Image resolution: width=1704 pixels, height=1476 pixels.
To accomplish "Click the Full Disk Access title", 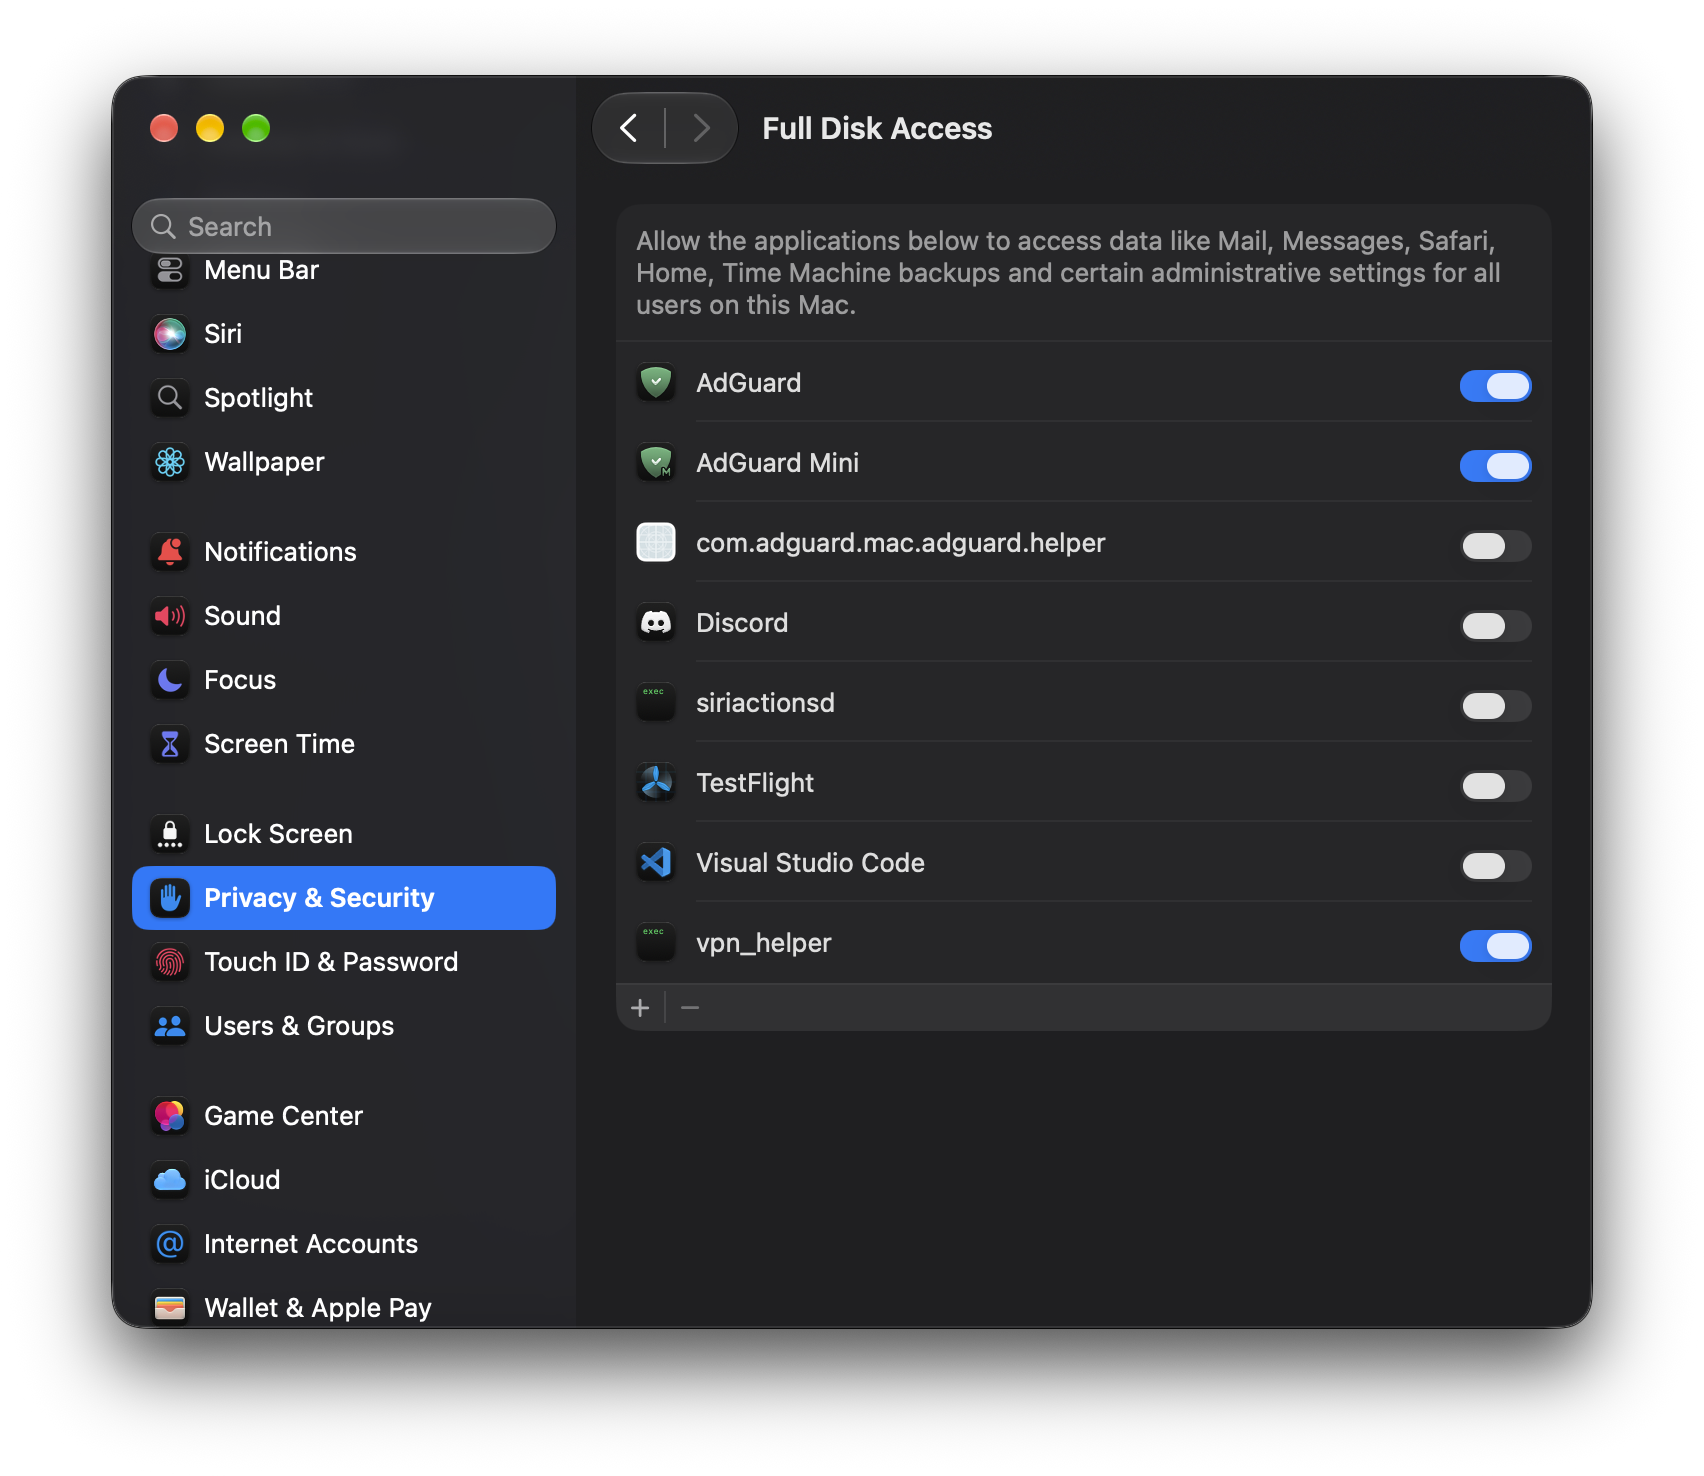I will point(877,128).
